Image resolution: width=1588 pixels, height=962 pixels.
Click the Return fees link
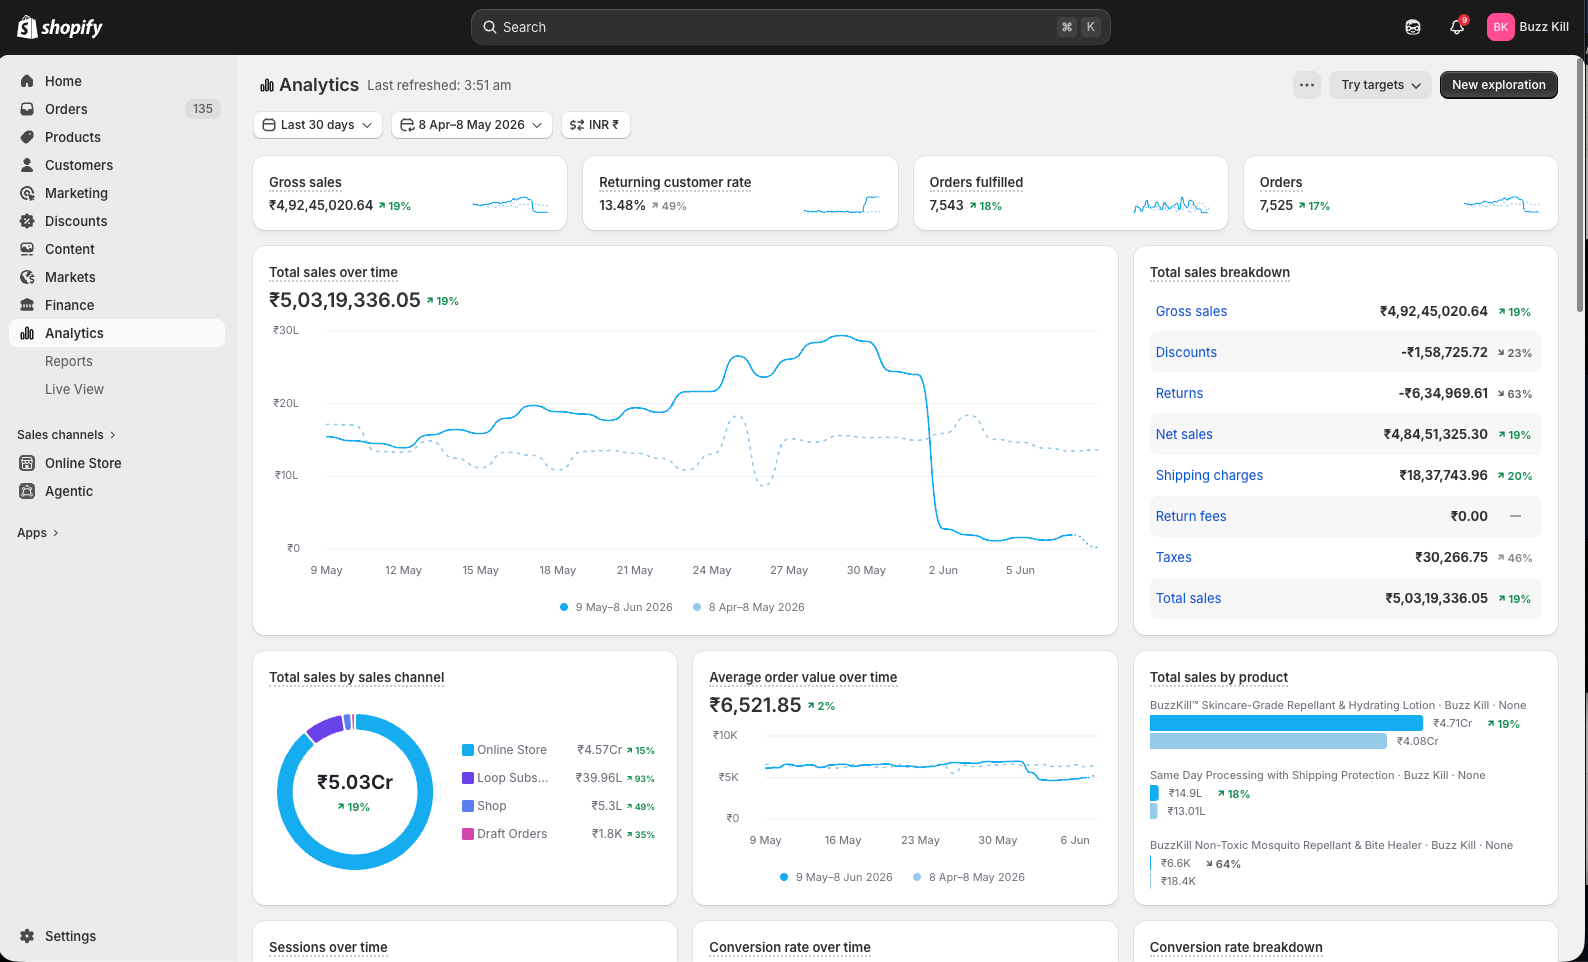point(1190,516)
